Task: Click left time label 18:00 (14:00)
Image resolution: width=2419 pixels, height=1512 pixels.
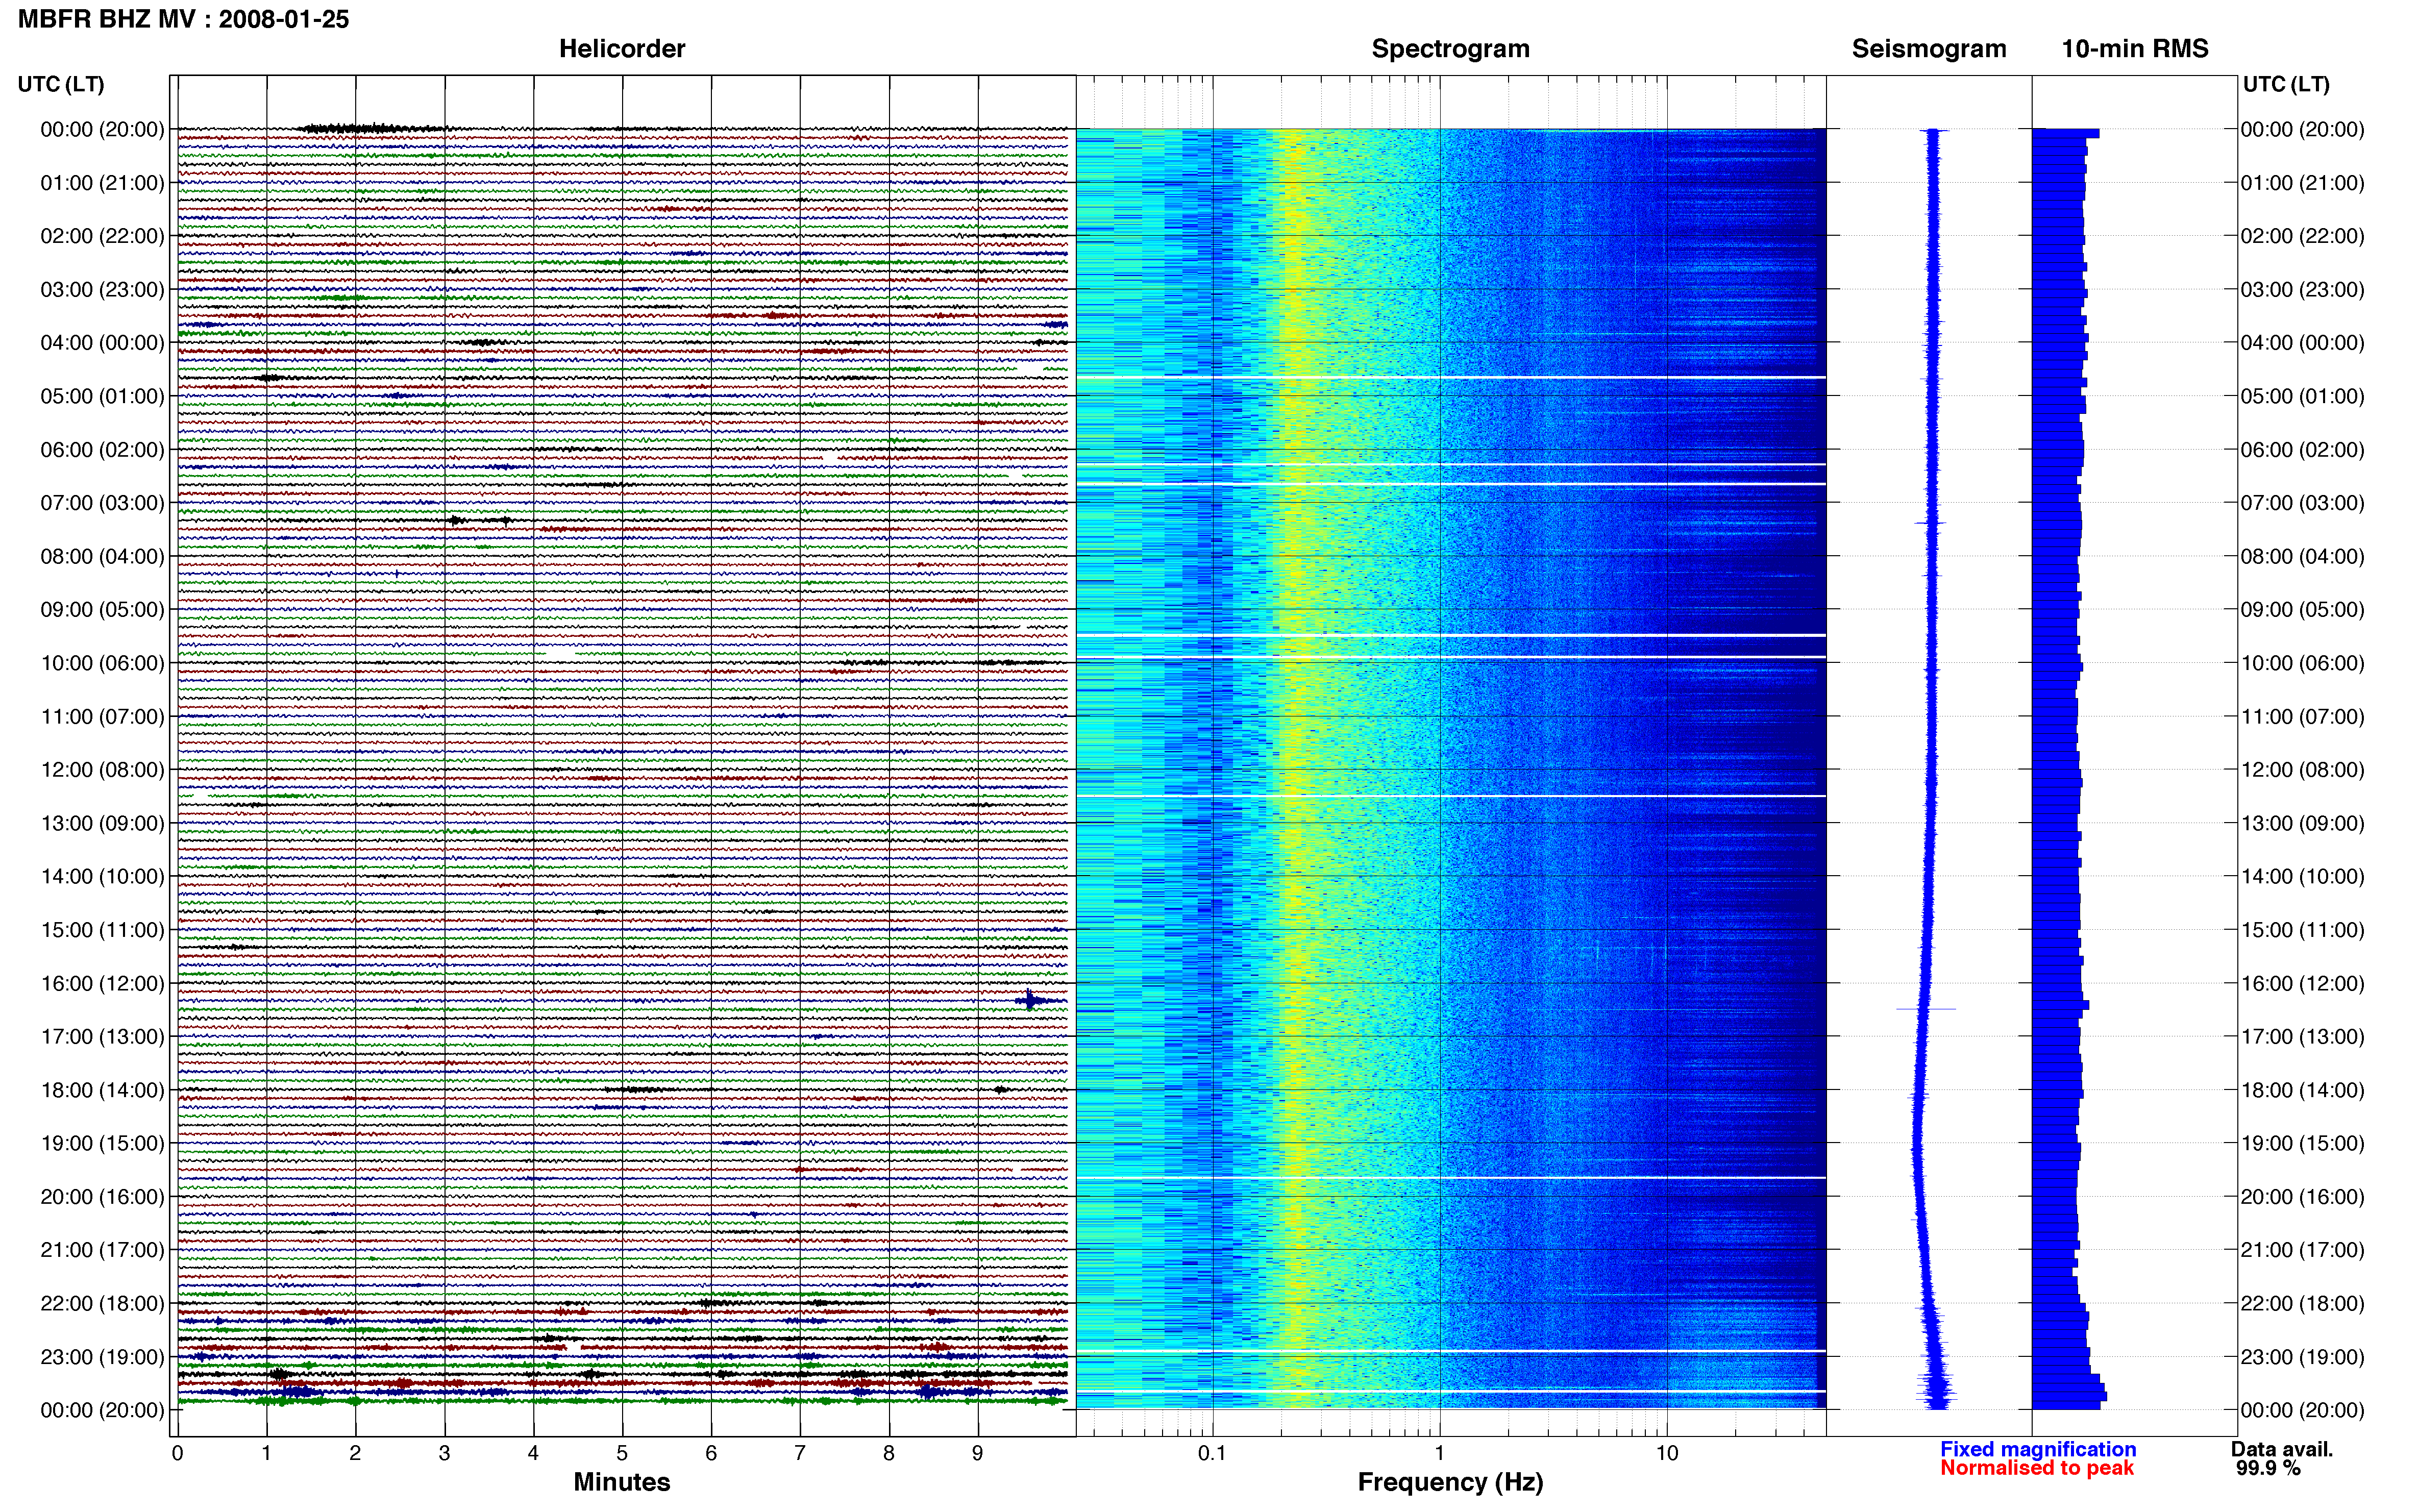Action: pos(102,1090)
